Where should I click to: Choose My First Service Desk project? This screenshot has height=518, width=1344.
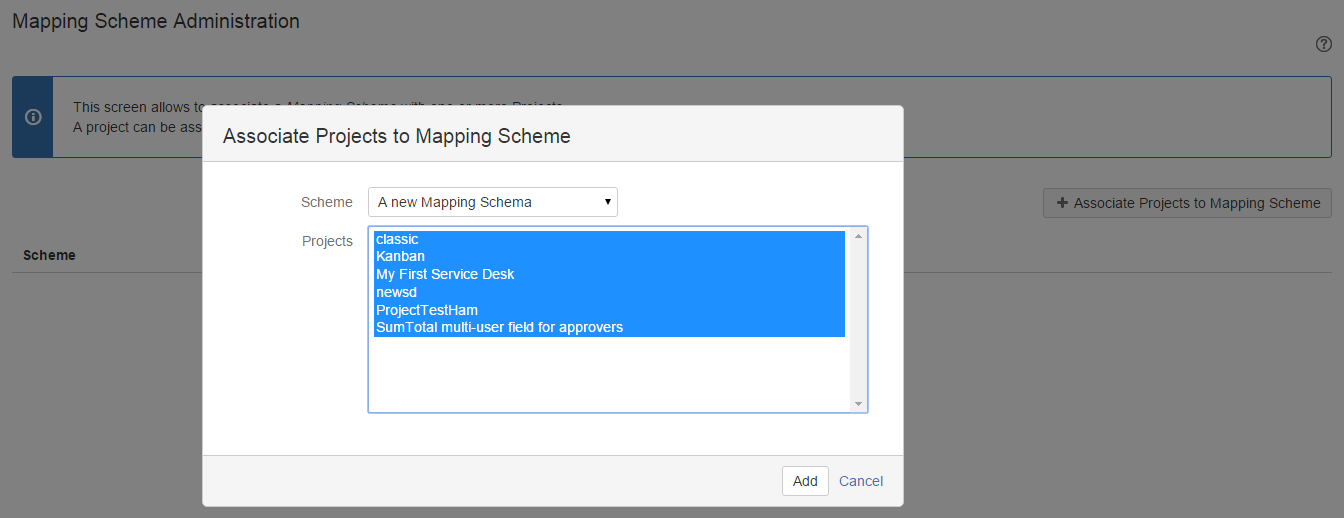pos(445,274)
